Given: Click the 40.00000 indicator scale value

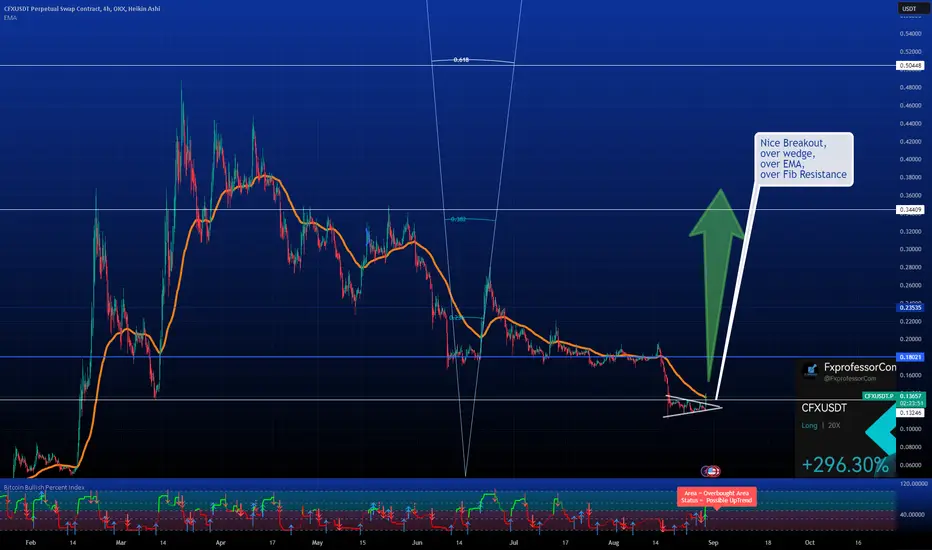Looking at the screenshot, I should click(x=914, y=514).
